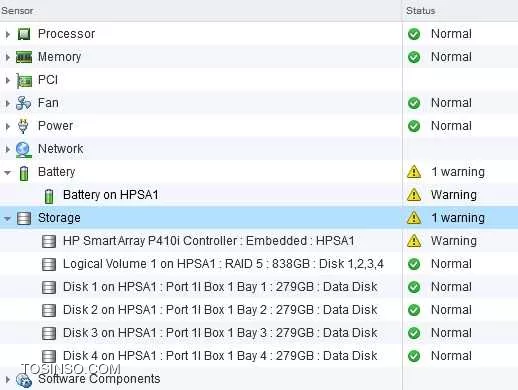Click the Disk 1 drive icon

(x=49, y=287)
